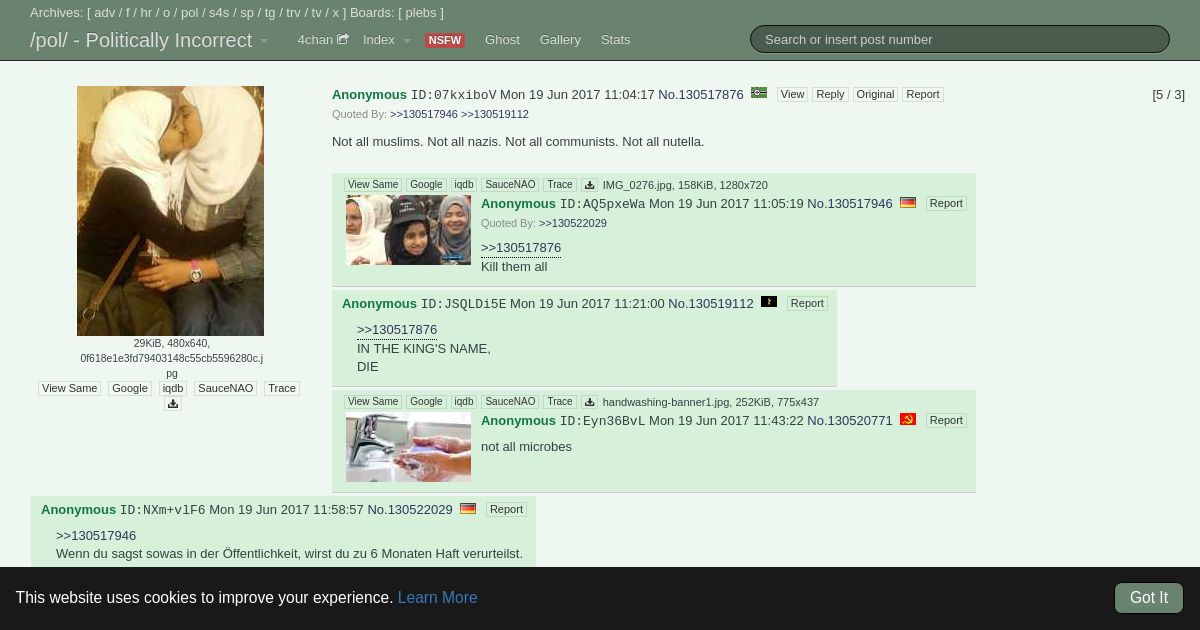Download IMG_0276.jpg via its download icon
The height and width of the screenshot is (630, 1200).
click(589, 185)
